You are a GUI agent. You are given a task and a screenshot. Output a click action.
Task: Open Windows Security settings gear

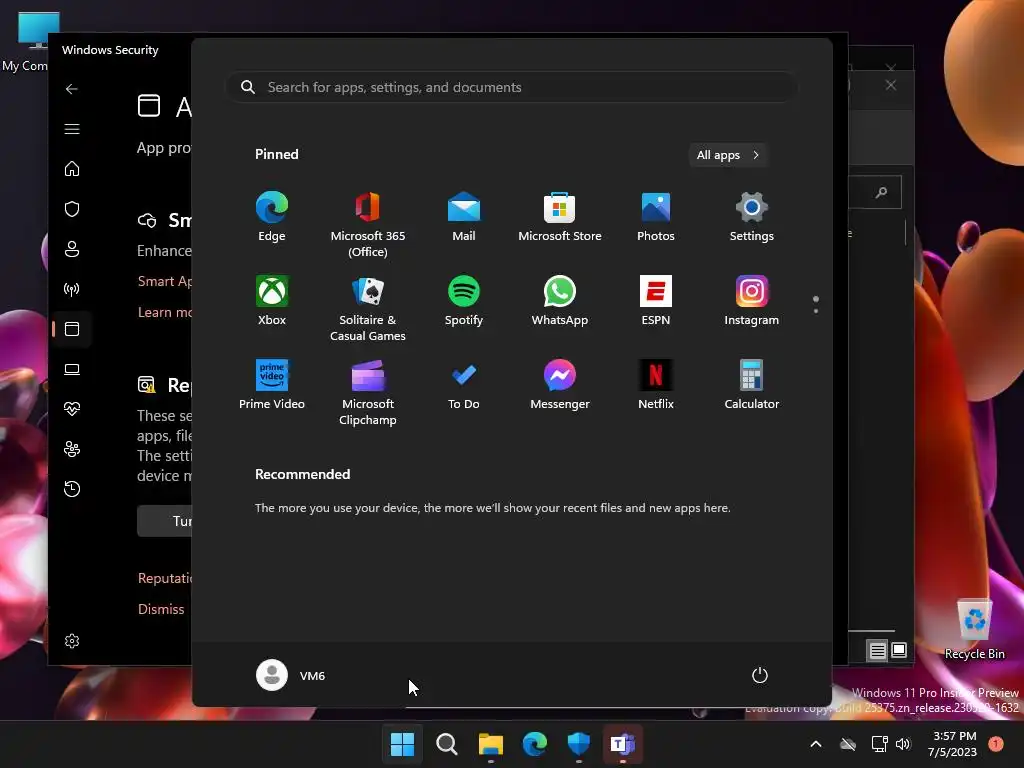click(72, 641)
